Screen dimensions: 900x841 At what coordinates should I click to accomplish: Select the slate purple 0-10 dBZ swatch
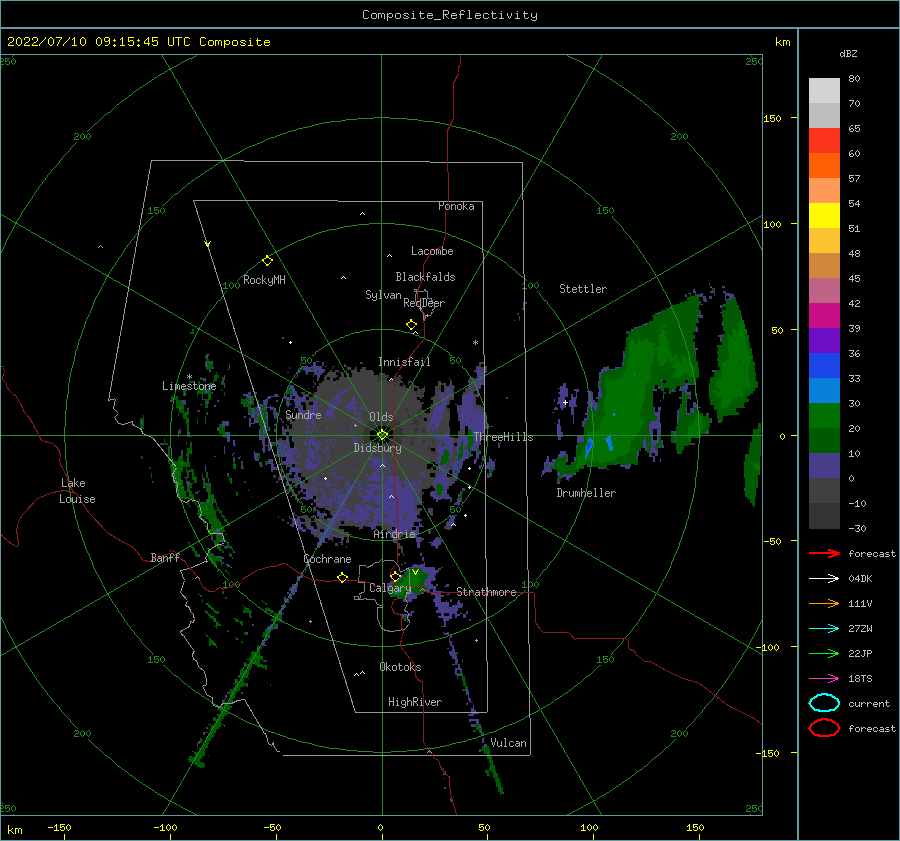coord(824,466)
